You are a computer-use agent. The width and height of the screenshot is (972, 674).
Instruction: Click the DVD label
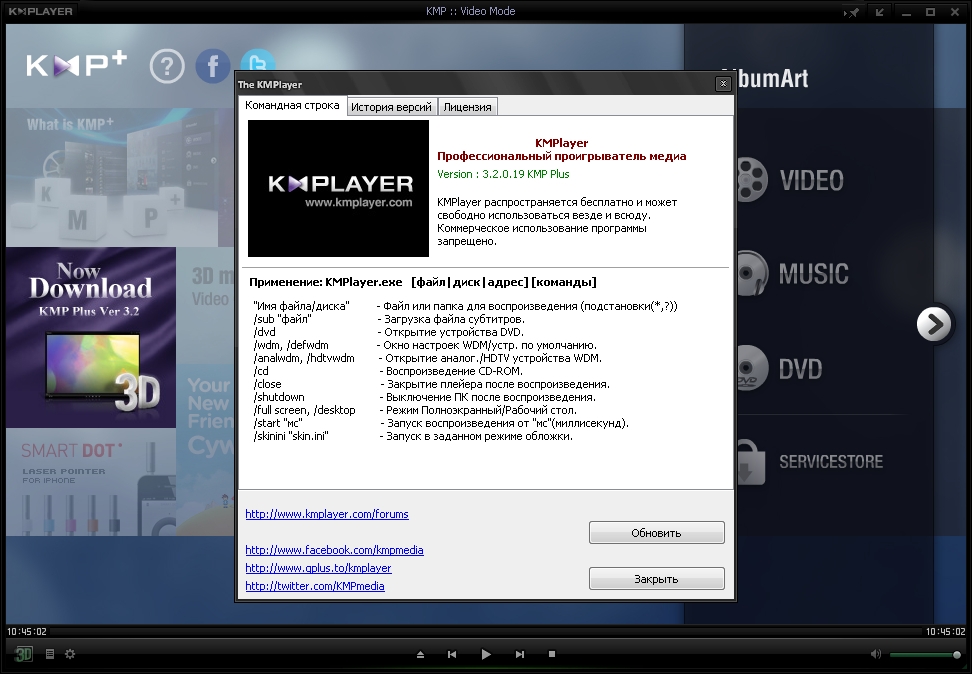tap(800, 369)
